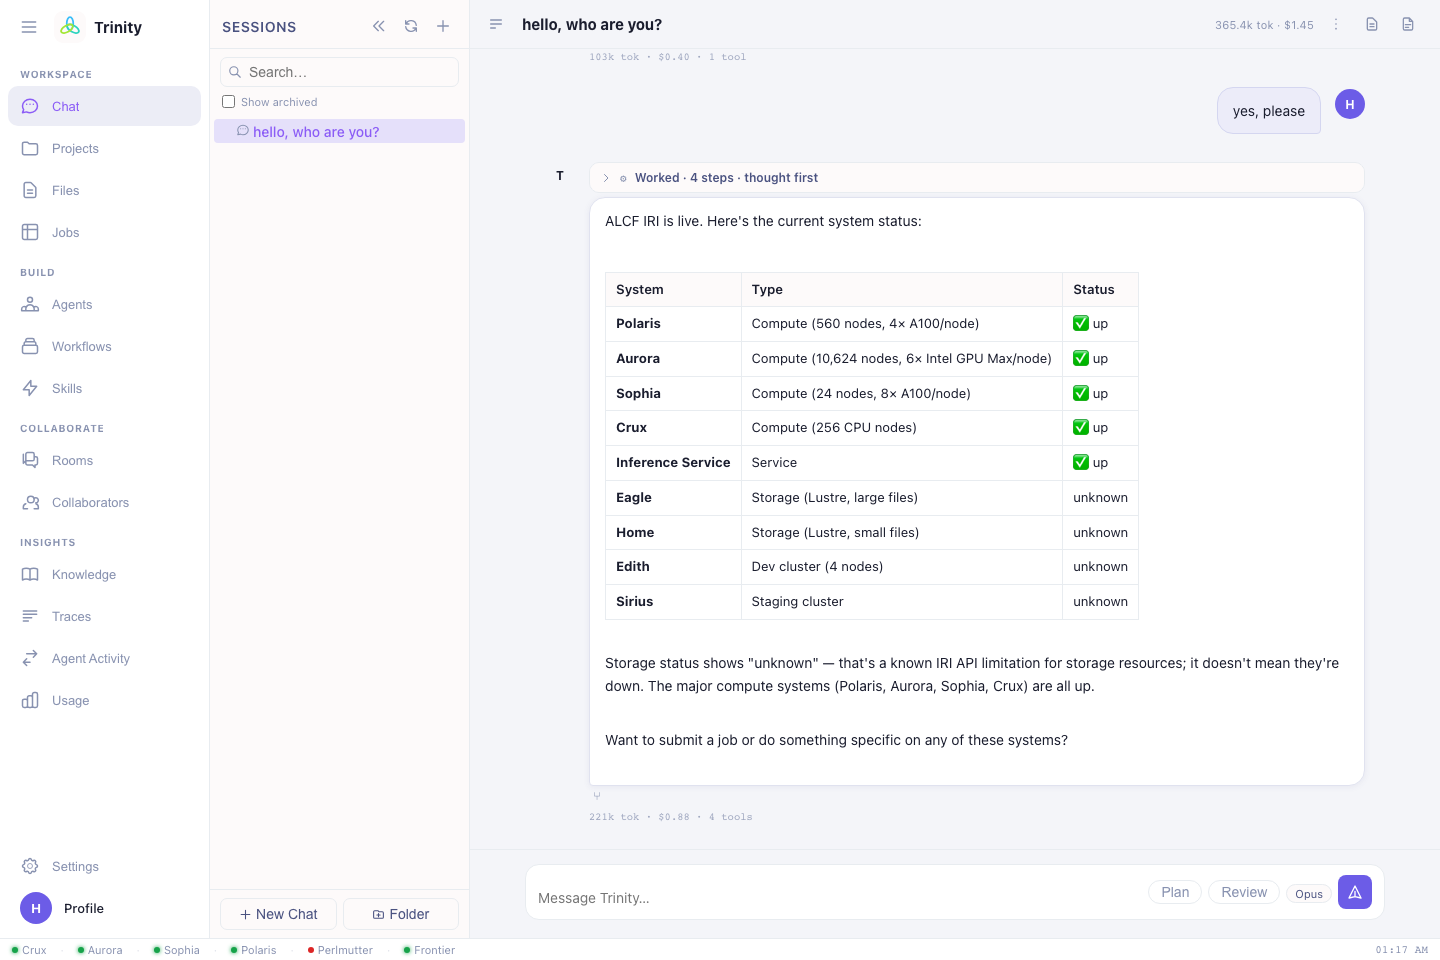The image size is (1440, 960).
Task: Click the Agent Activity arrows icon
Action: click(x=30, y=658)
